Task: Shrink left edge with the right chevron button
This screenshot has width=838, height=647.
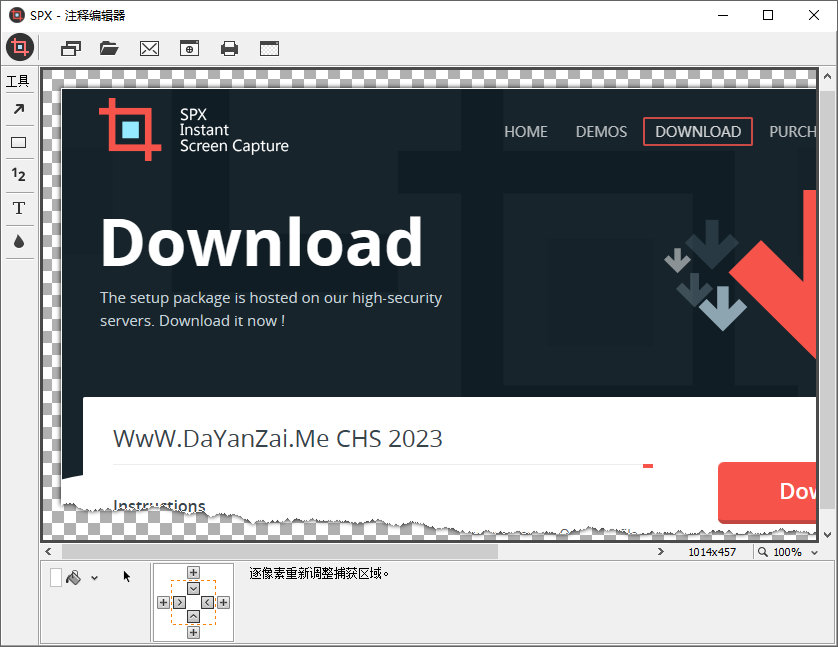Action: pyautogui.click(x=179, y=603)
